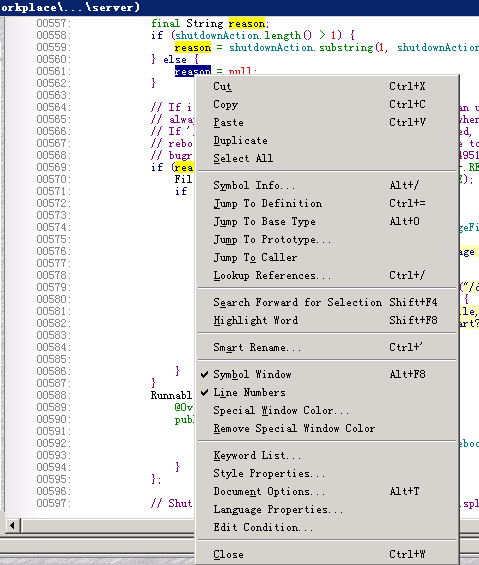Click the horizontal scrollbar left arrow

12,526
